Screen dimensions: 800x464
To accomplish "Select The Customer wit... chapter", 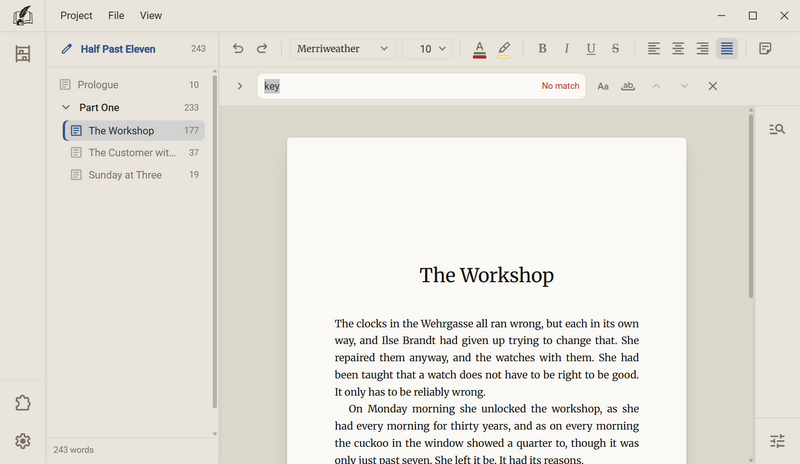I will pyautogui.click(x=134, y=153).
